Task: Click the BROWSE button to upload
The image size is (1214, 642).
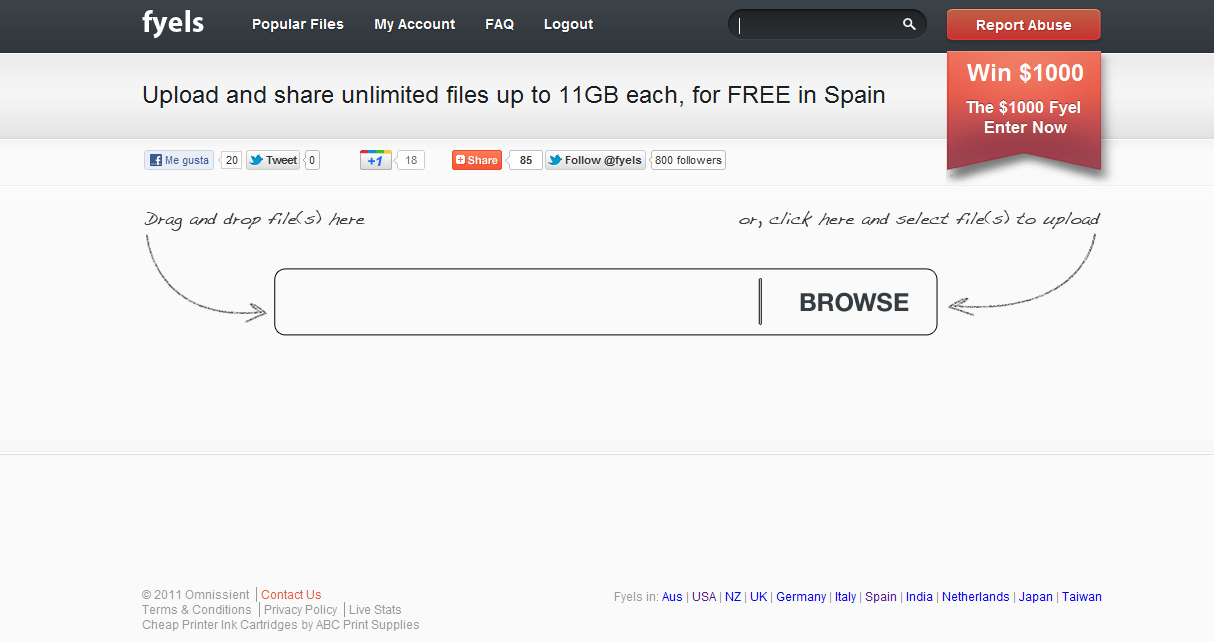Action: [853, 302]
